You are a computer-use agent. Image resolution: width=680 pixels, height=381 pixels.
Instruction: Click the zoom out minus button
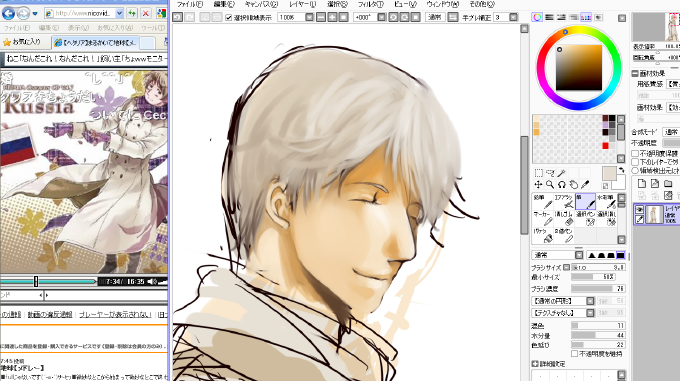tap(321, 17)
